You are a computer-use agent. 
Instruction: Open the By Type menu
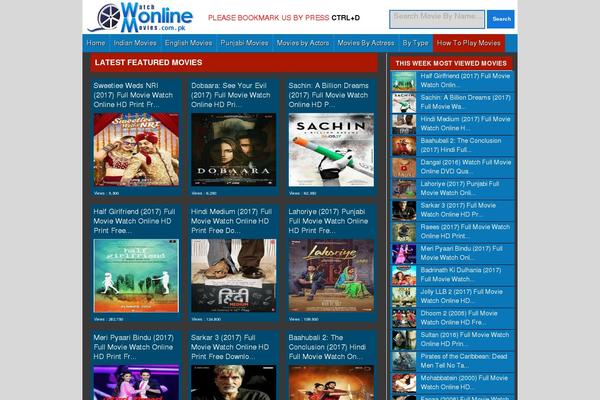pos(415,43)
